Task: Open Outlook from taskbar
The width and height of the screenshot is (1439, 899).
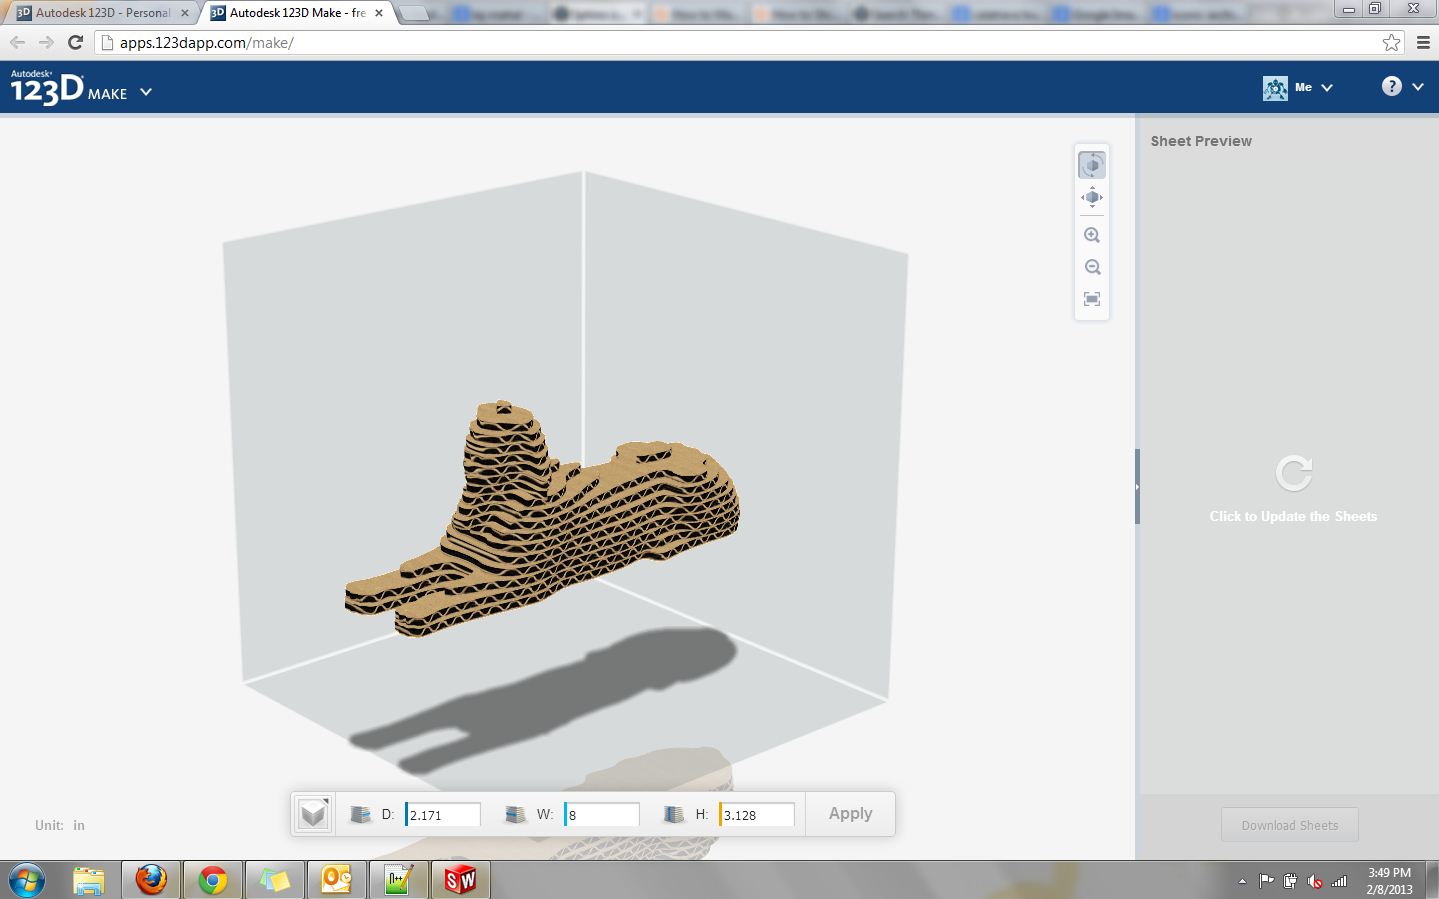Action: (x=336, y=880)
